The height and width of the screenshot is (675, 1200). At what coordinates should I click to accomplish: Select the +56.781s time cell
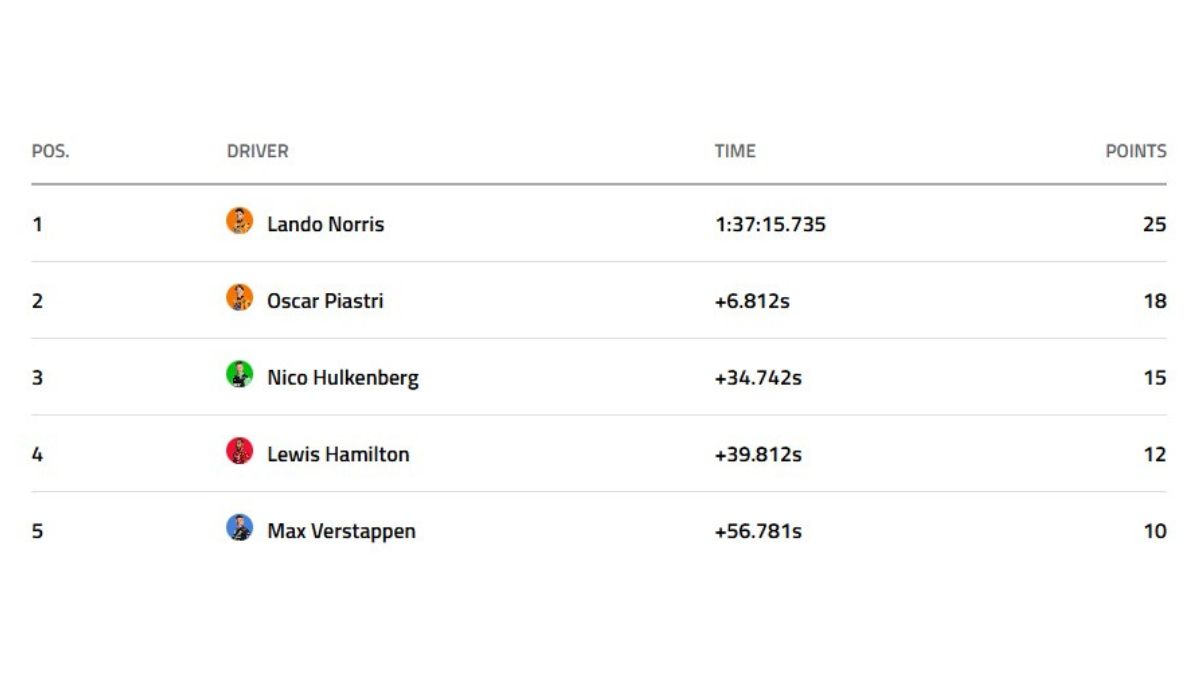coord(758,531)
